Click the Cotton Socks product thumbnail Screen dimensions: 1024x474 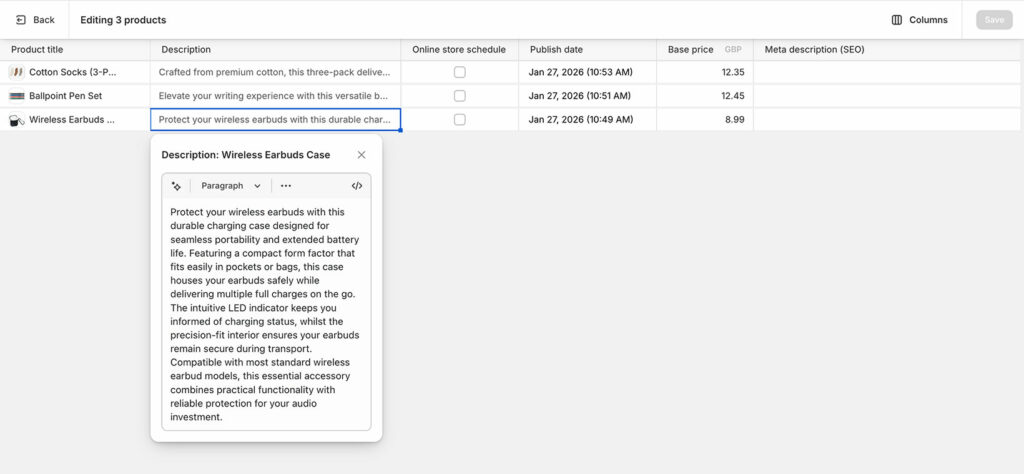click(x=16, y=72)
